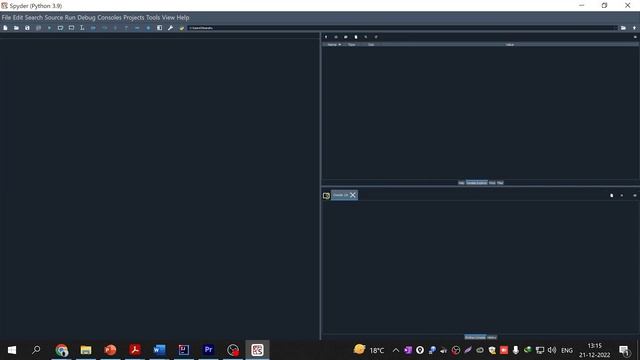Click the Open file folder icon
The image size is (640, 360).
click(x=16, y=28)
